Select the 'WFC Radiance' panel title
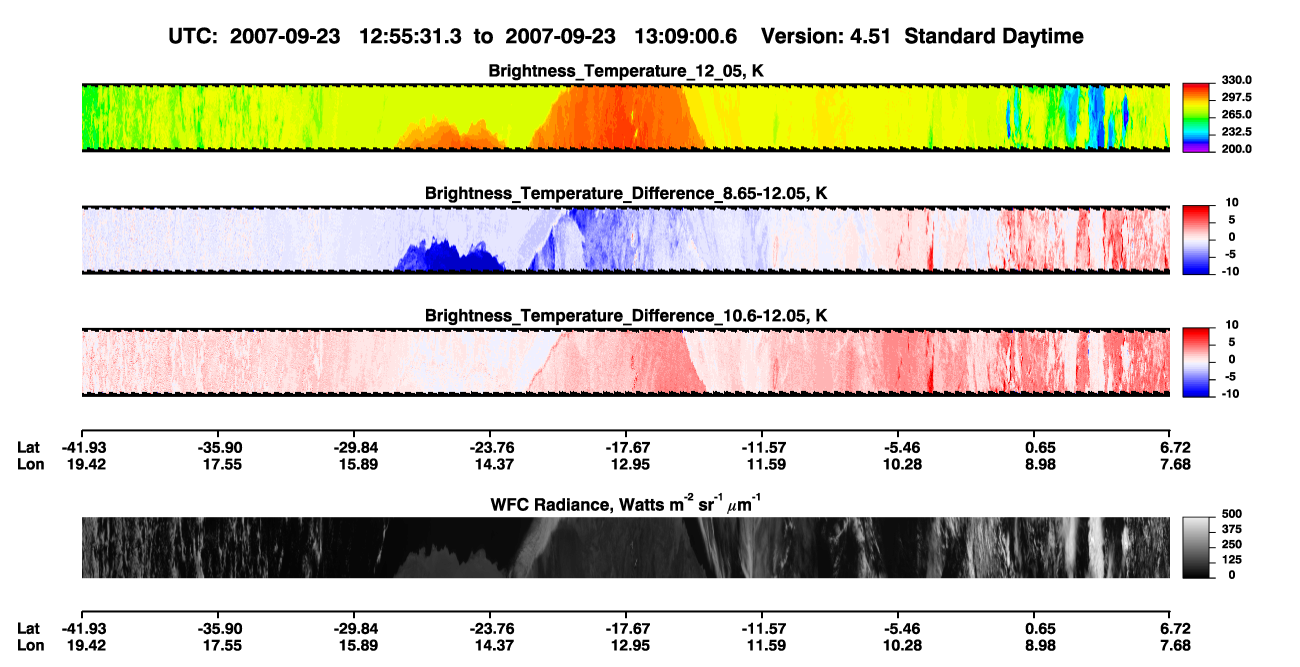Viewport: 1300px width, 667px height. 626,503
